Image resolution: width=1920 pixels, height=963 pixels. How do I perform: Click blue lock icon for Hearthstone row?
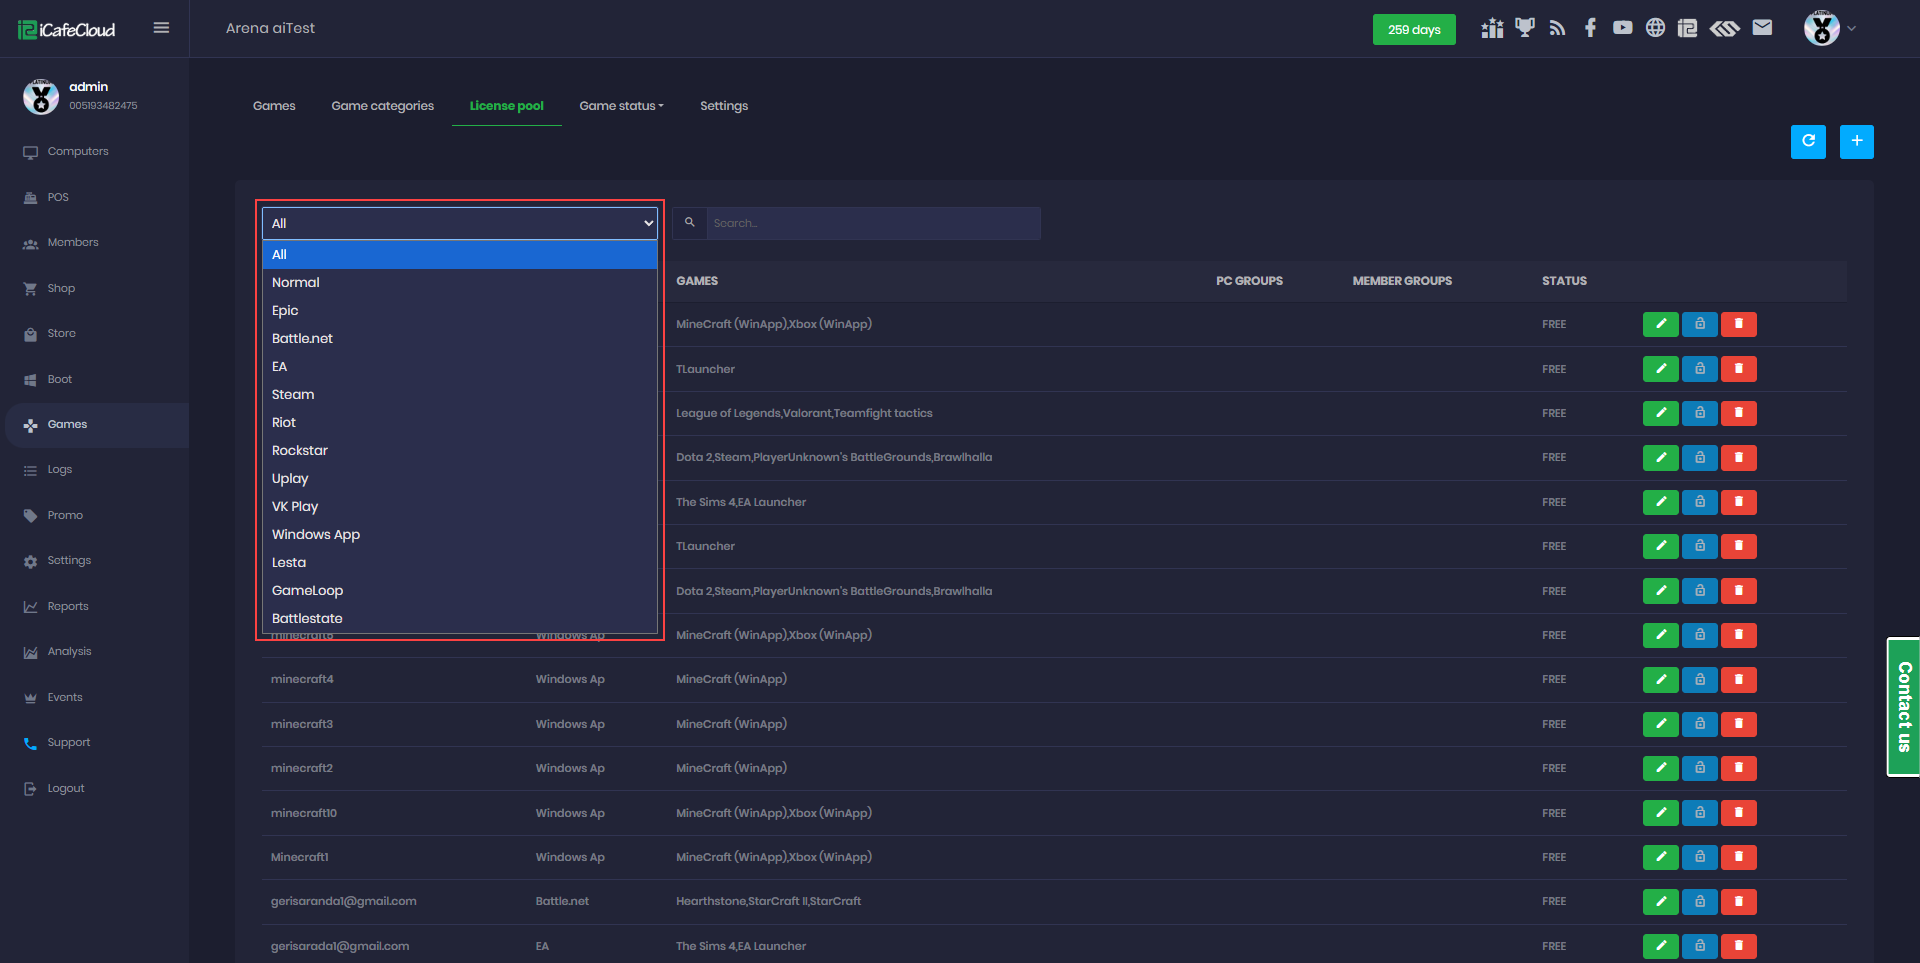[1699, 902]
